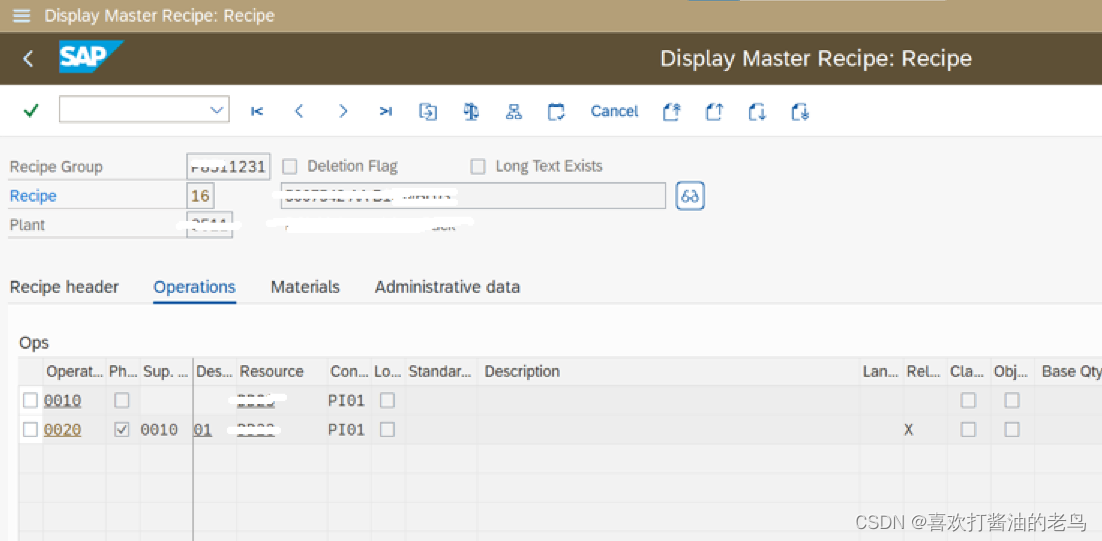The image size is (1102, 541).
Task: Confirm with the green checkmark icon
Action: [x=31, y=110]
